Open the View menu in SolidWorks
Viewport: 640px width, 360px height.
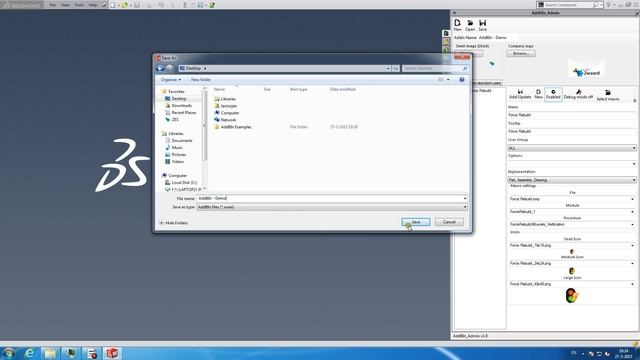tap(65, 5)
